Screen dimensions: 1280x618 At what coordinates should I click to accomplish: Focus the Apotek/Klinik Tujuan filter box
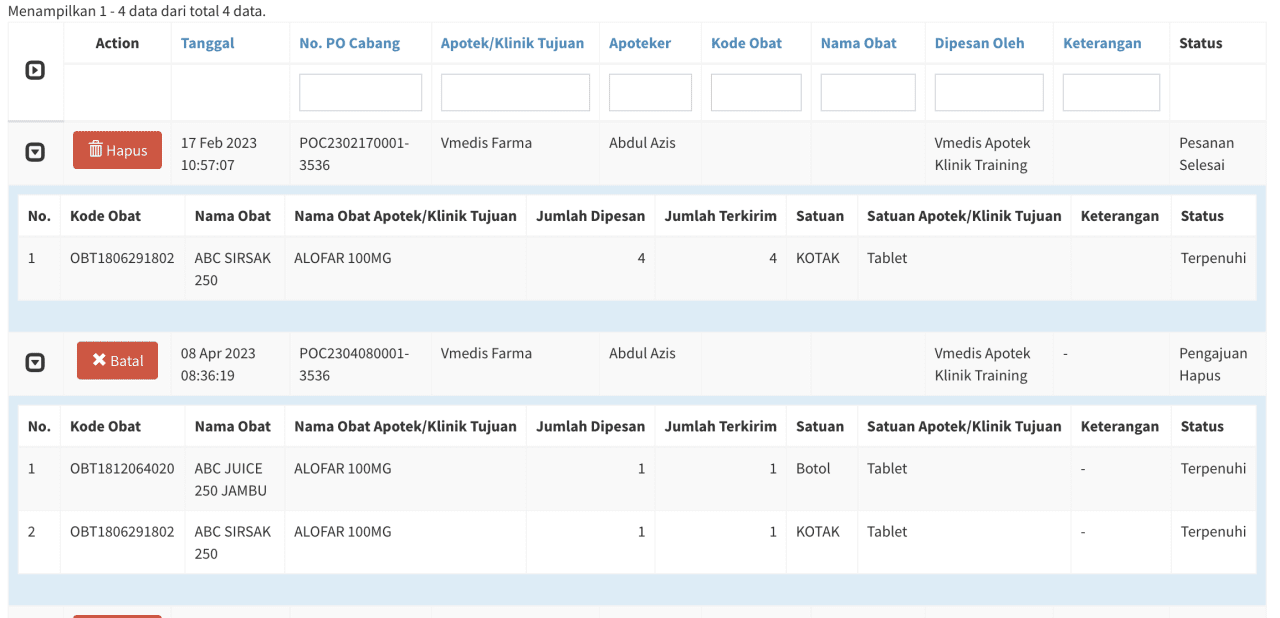pyautogui.click(x=515, y=93)
